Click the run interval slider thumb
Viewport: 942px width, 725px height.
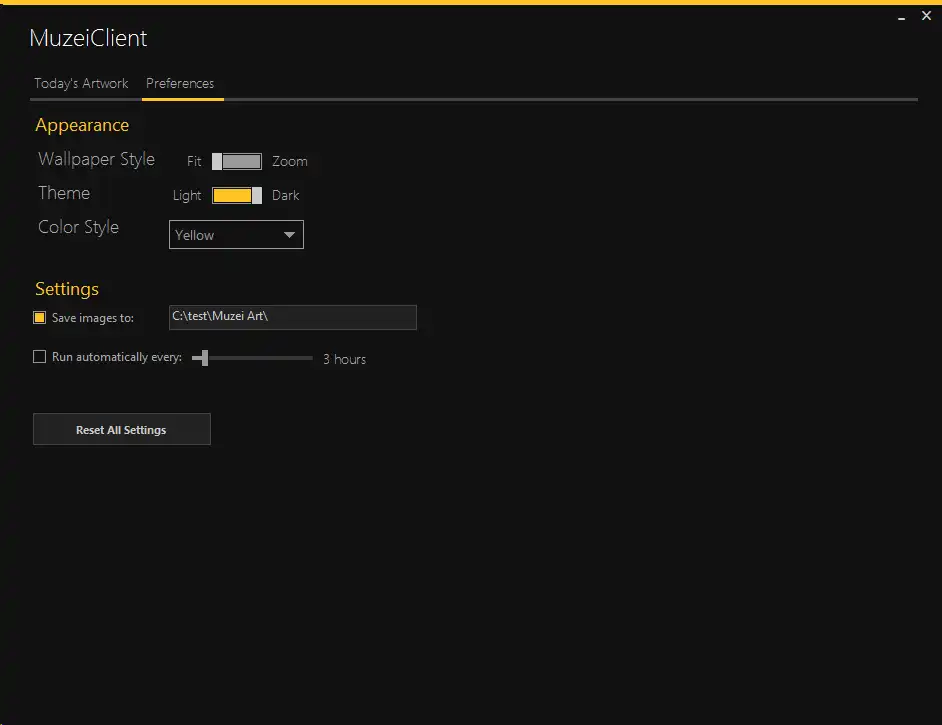pyautogui.click(x=205, y=358)
